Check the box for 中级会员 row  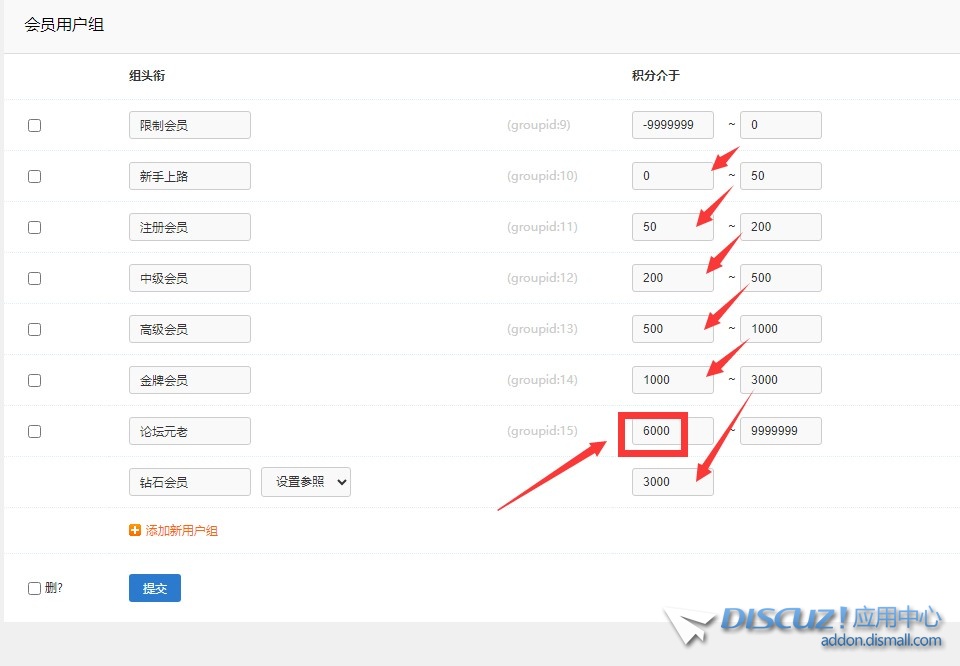click(x=34, y=279)
